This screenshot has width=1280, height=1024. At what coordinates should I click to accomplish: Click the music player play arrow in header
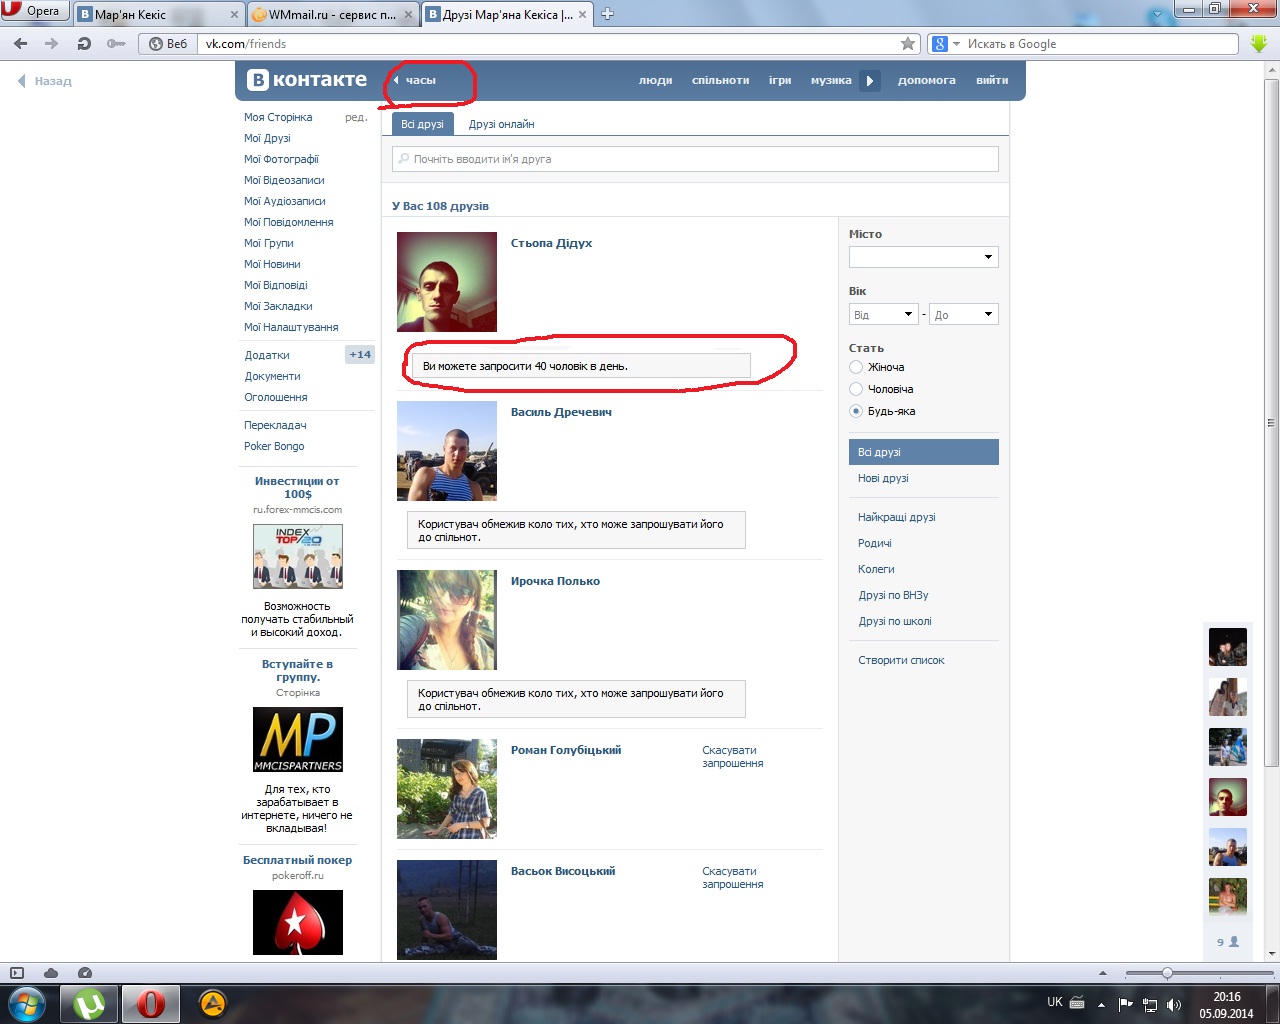pos(870,81)
